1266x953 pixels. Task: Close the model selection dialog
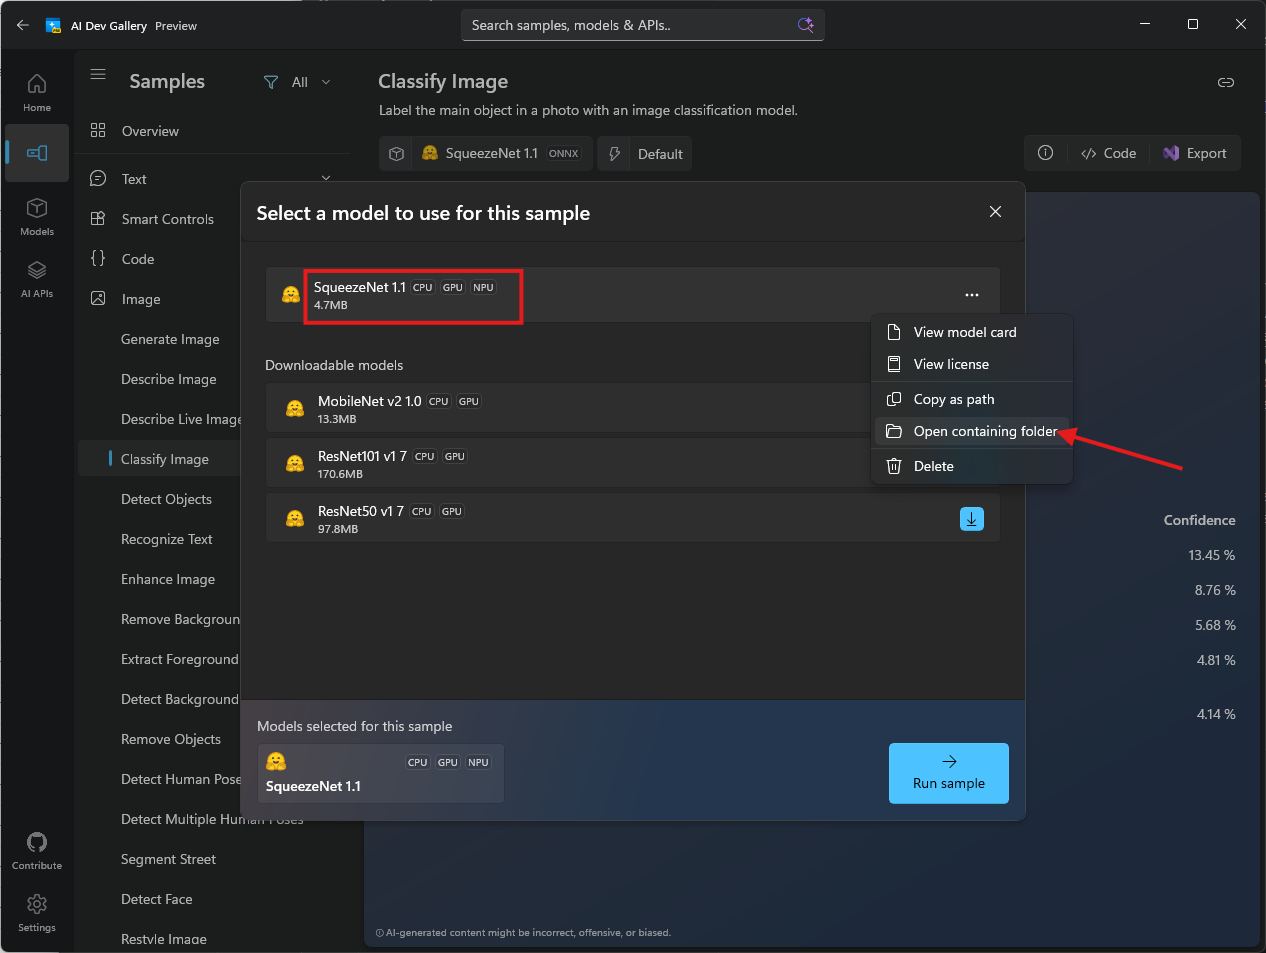(x=995, y=211)
